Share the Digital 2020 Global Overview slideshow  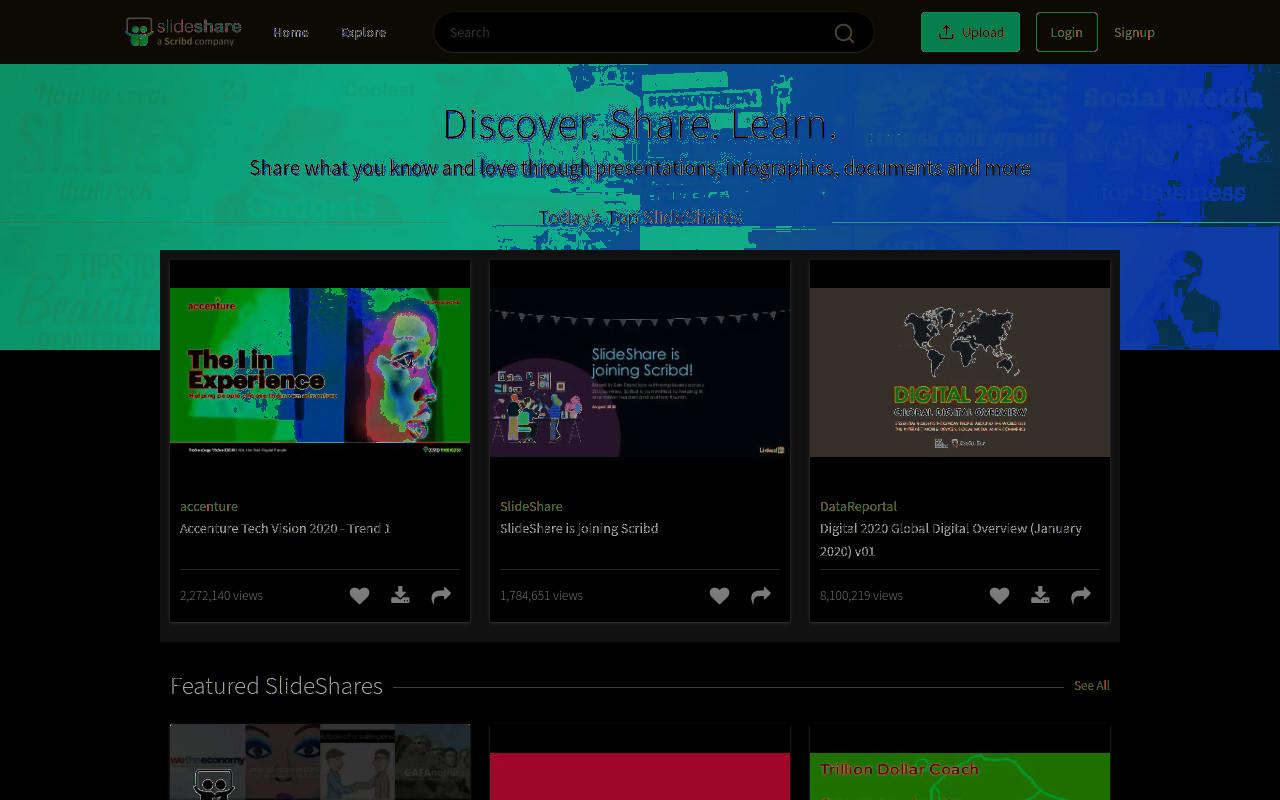(1081, 595)
